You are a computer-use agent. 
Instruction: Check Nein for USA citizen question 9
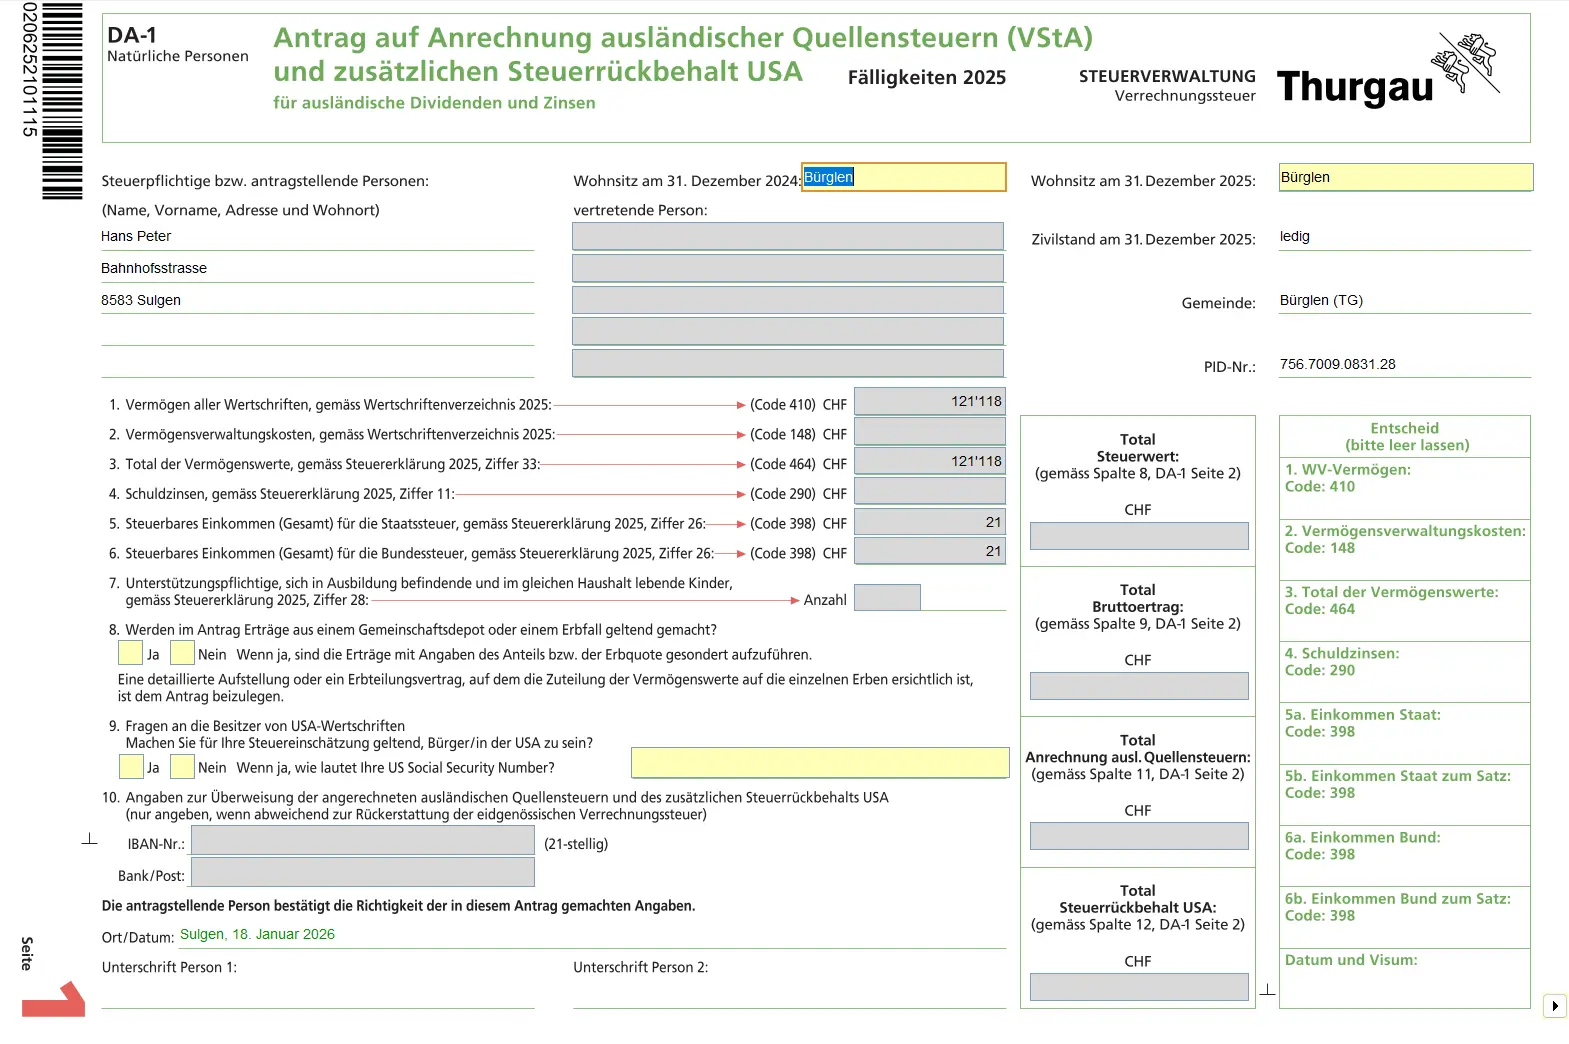click(182, 767)
